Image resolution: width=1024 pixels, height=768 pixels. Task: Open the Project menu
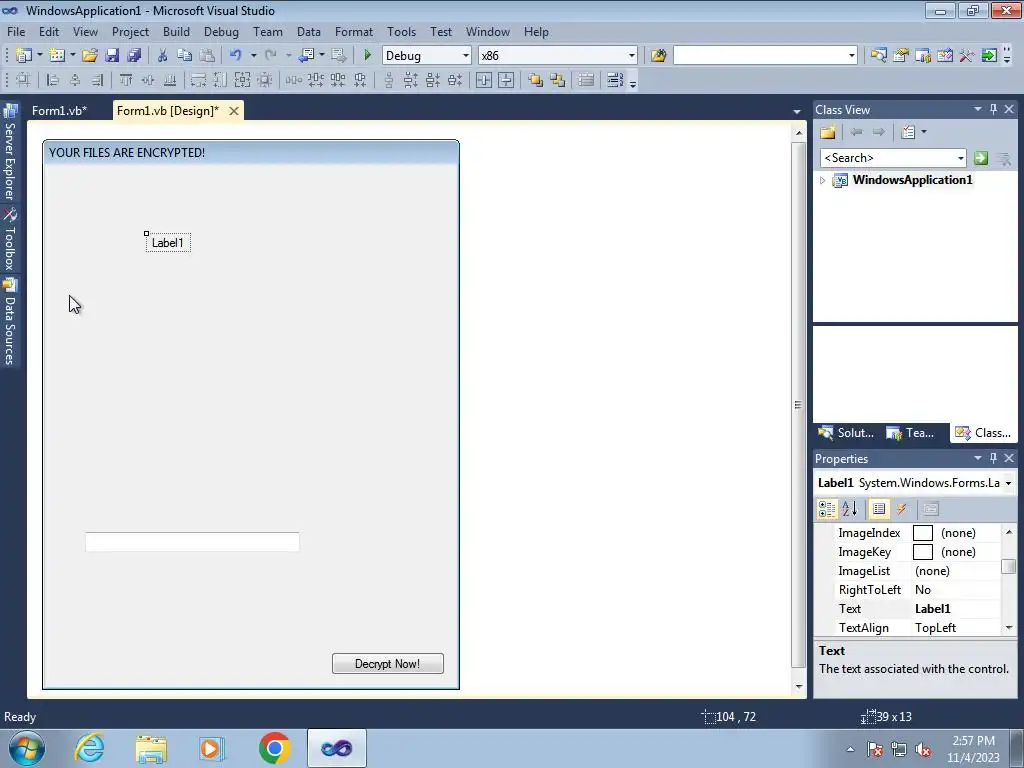[x=130, y=31]
